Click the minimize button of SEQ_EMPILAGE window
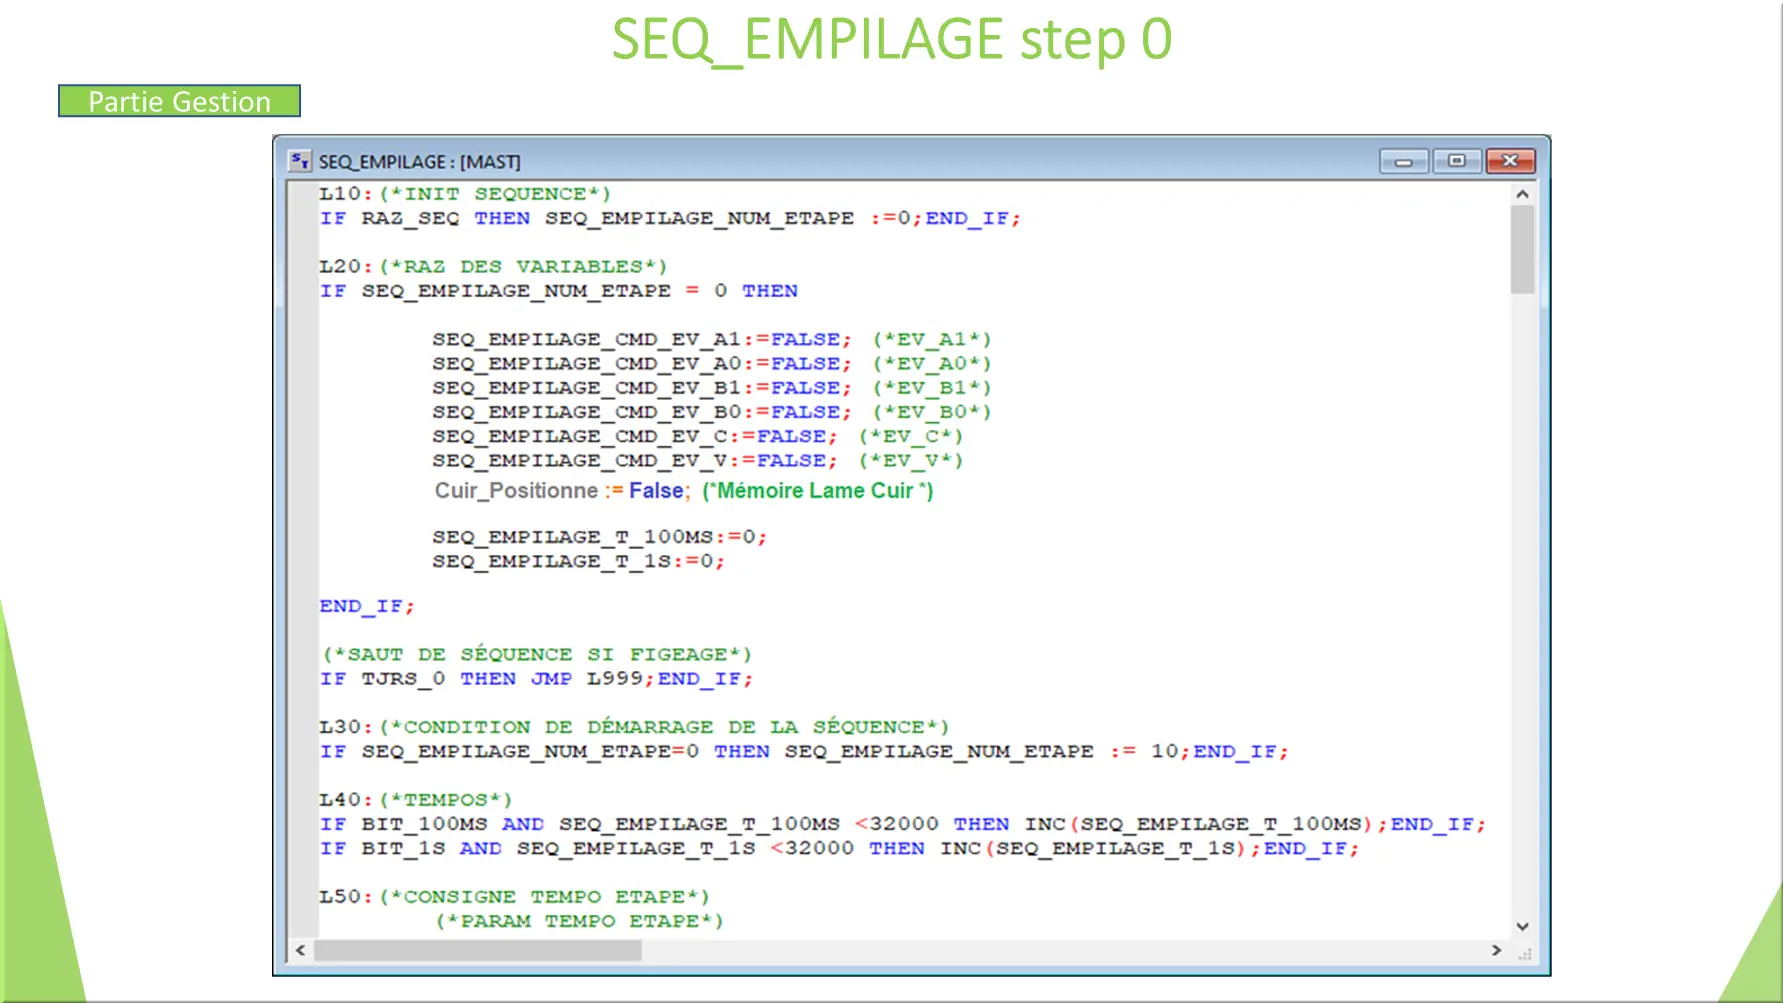1783x1003 pixels. pyautogui.click(x=1404, y=160)
